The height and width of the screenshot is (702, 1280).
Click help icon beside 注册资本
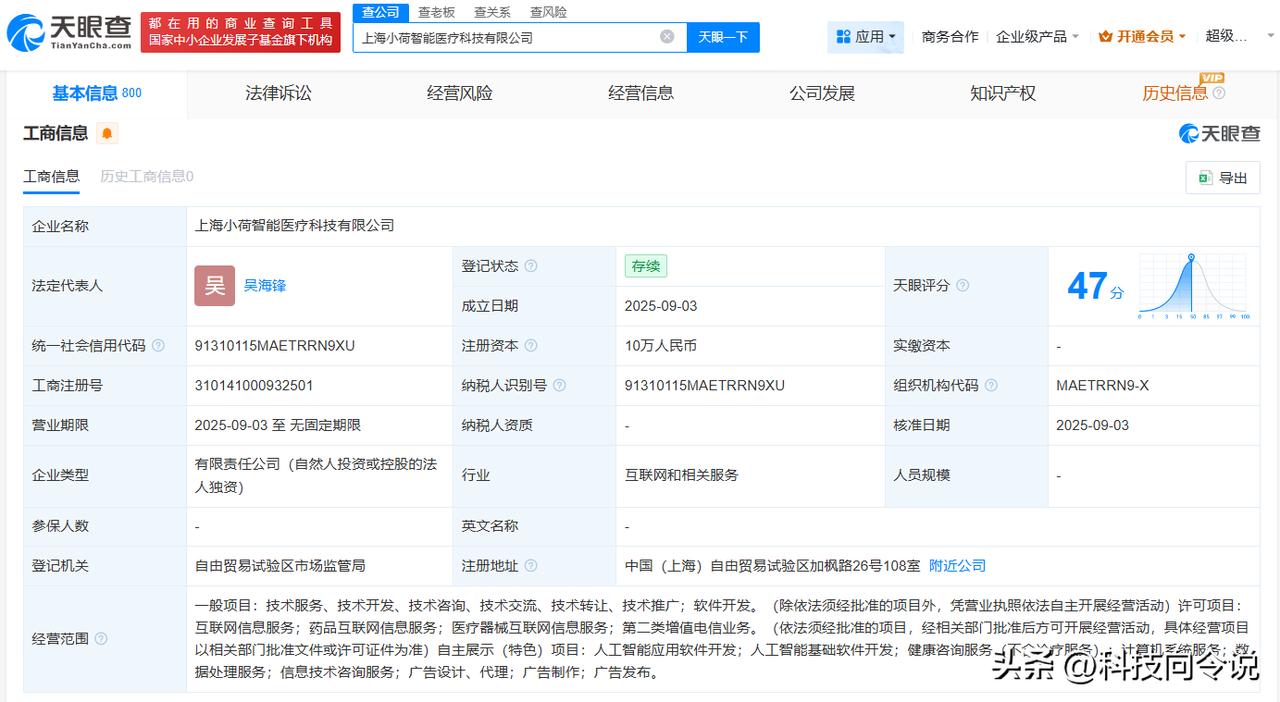click(531, 345)
